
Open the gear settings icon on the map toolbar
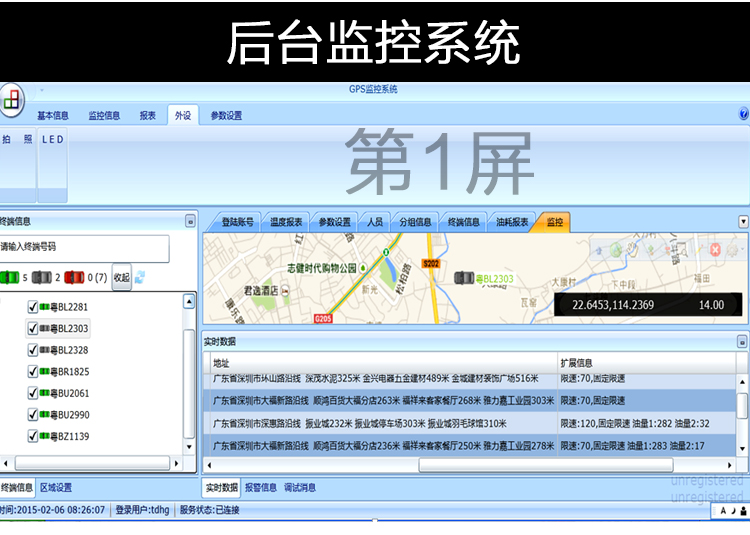(x=732, y=250)
